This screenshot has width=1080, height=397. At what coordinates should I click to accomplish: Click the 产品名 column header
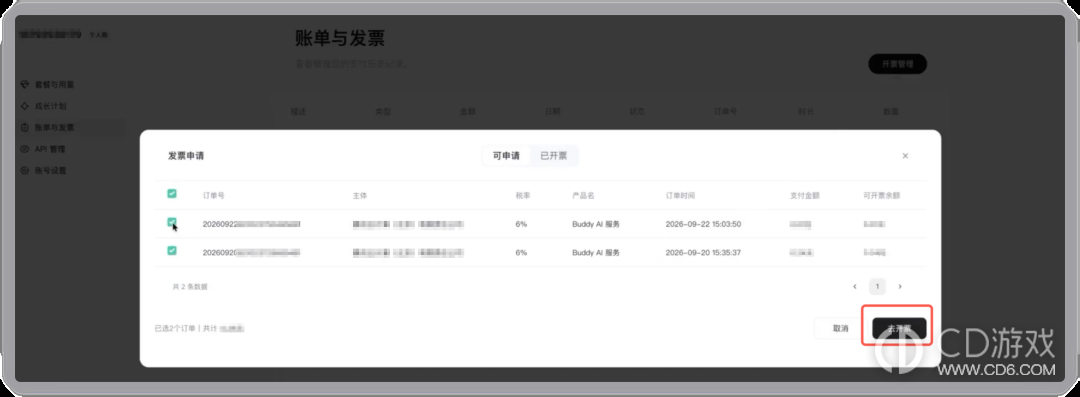click(583, 196)
